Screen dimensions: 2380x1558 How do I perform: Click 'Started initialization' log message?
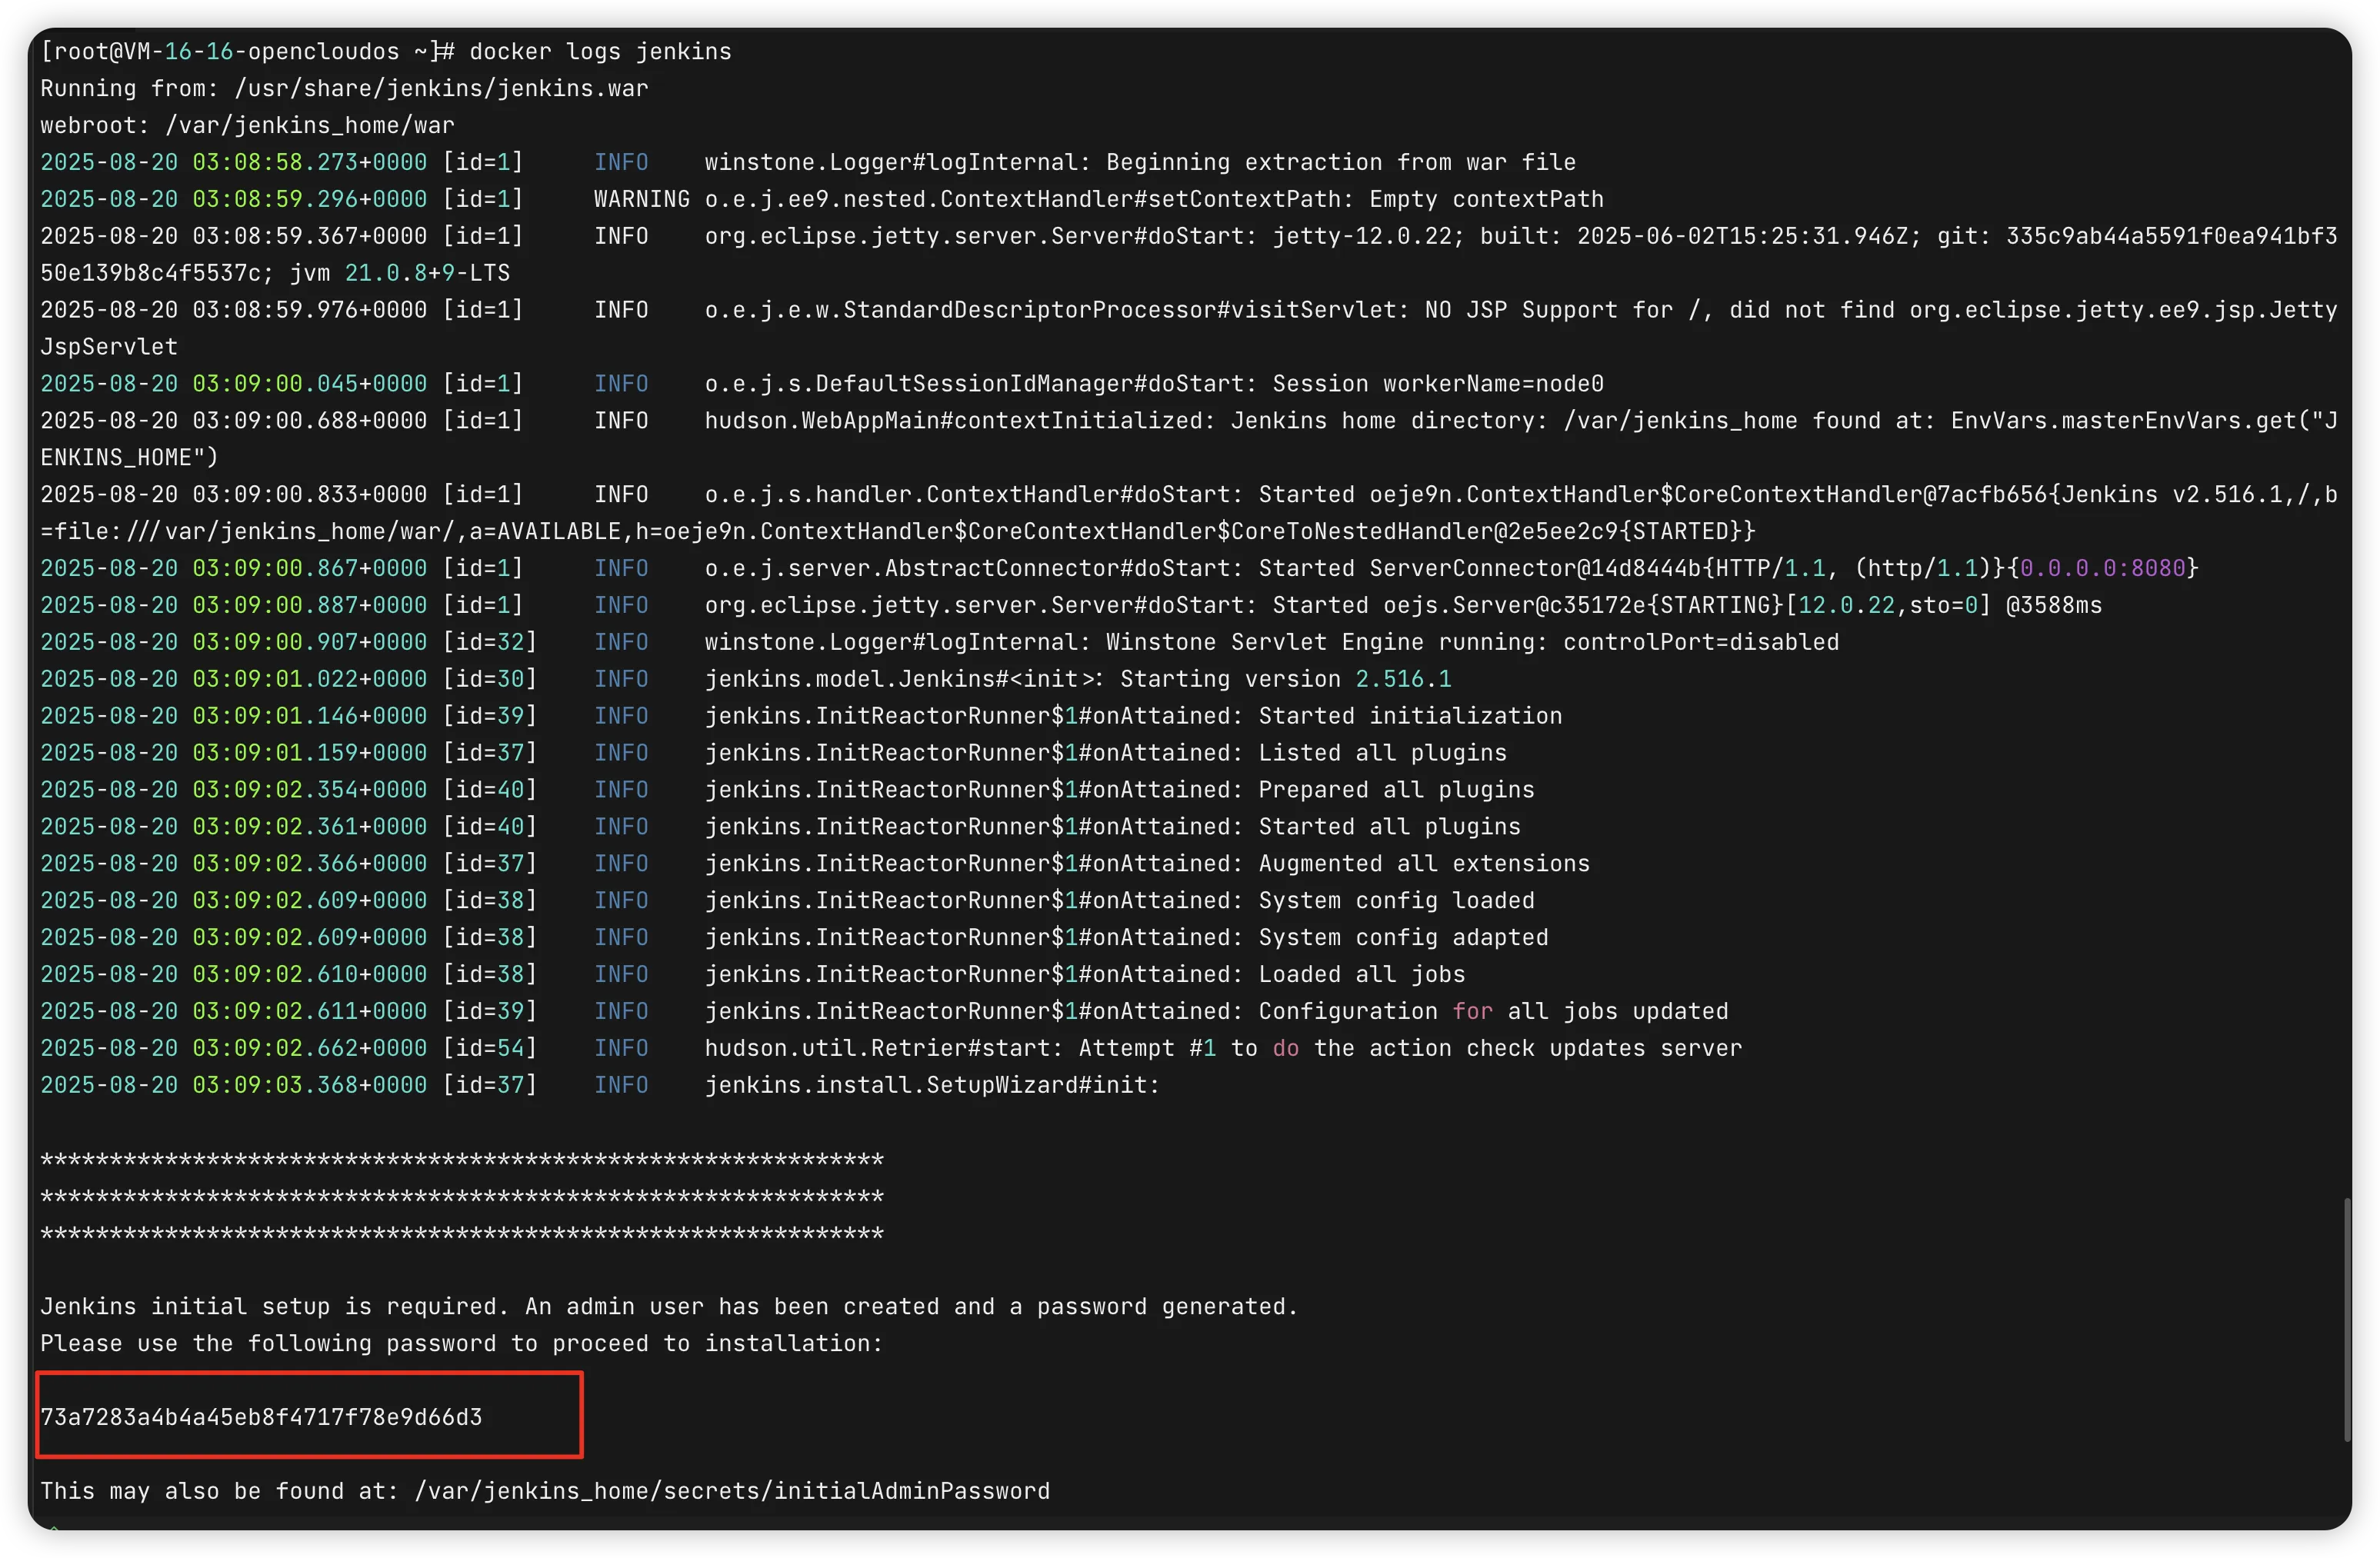coord(1410,716)
